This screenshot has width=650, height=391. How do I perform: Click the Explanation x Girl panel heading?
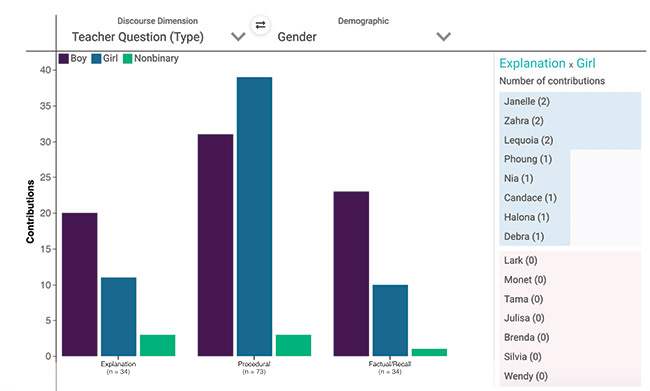coord(547,63)
